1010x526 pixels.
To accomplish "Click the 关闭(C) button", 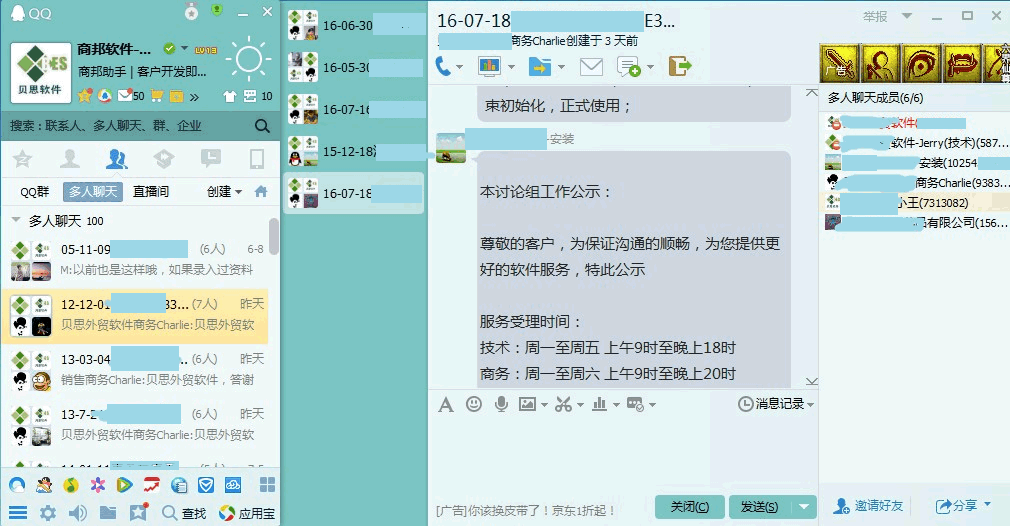I will click(690, 507).
